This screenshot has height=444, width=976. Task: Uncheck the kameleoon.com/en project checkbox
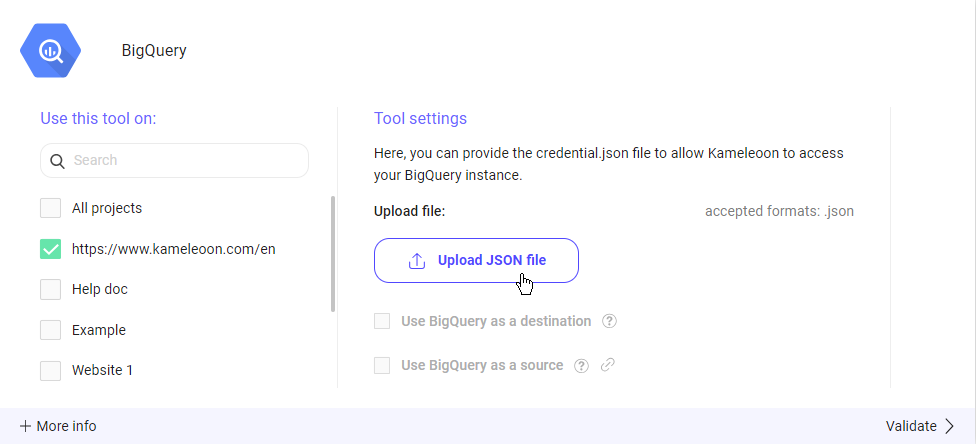pos(50,249)
